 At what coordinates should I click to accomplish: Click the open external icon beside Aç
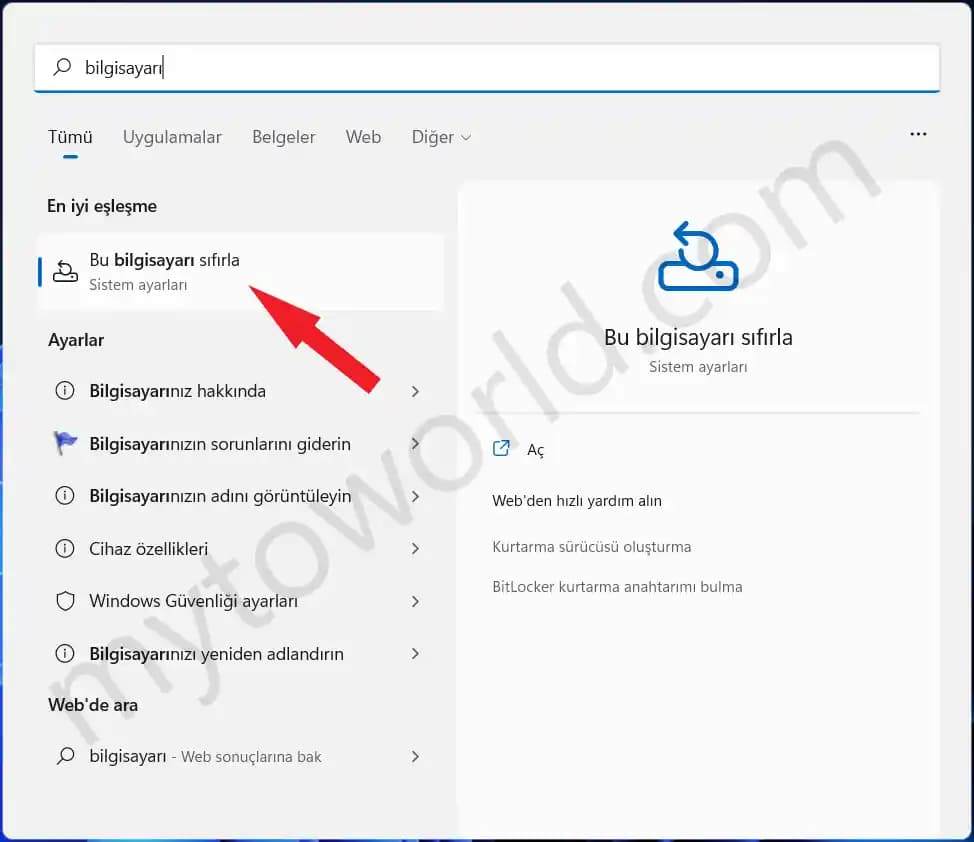(502, 449)
